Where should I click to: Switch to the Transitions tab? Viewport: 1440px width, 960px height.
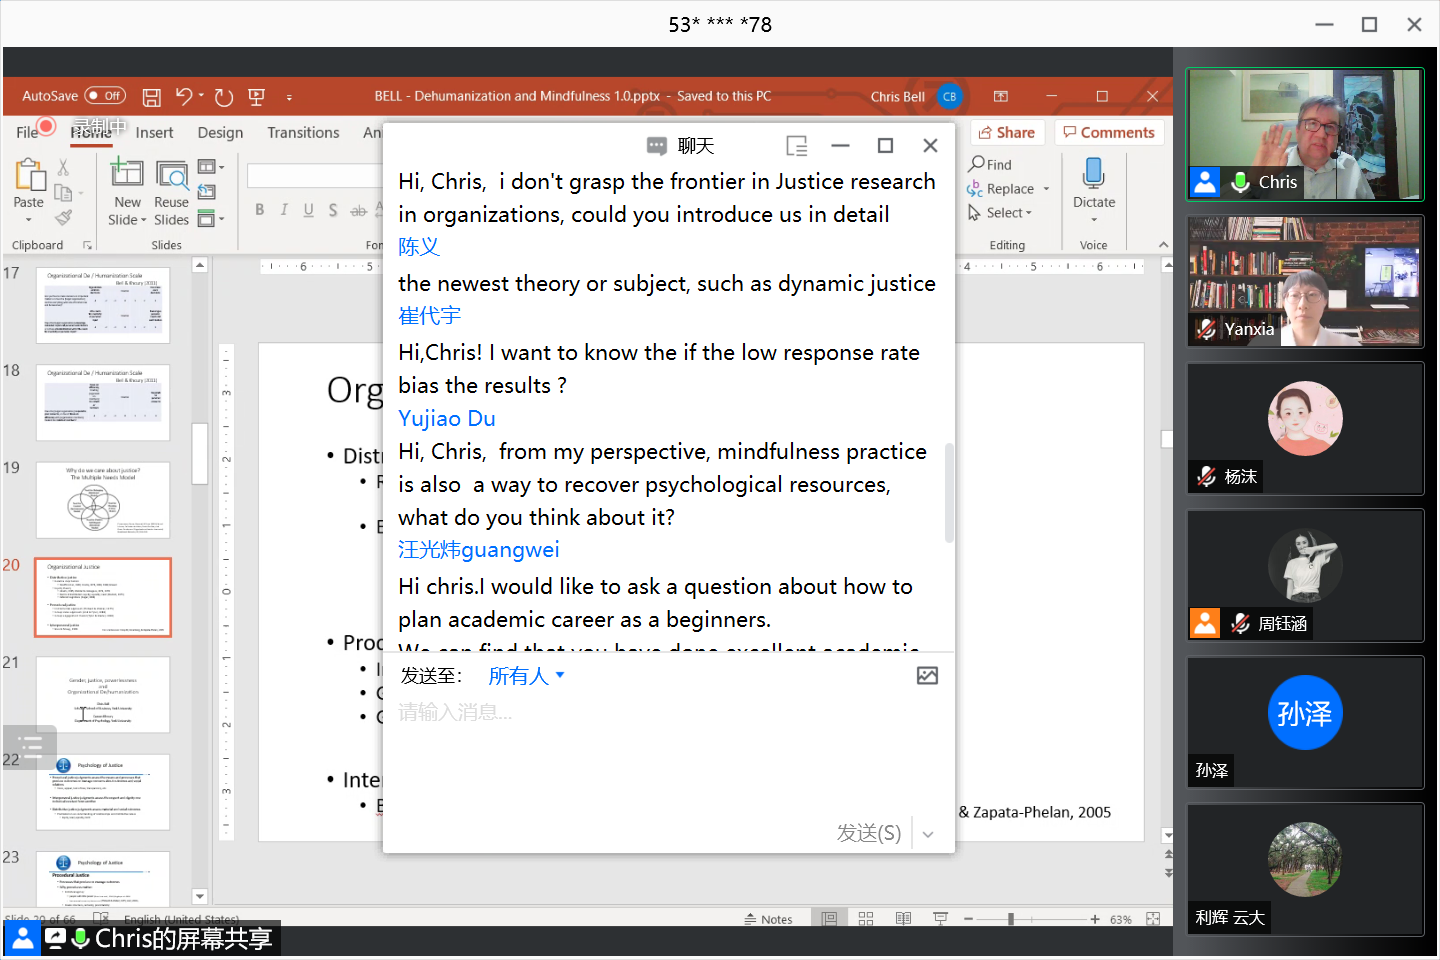tap(303, 133)
